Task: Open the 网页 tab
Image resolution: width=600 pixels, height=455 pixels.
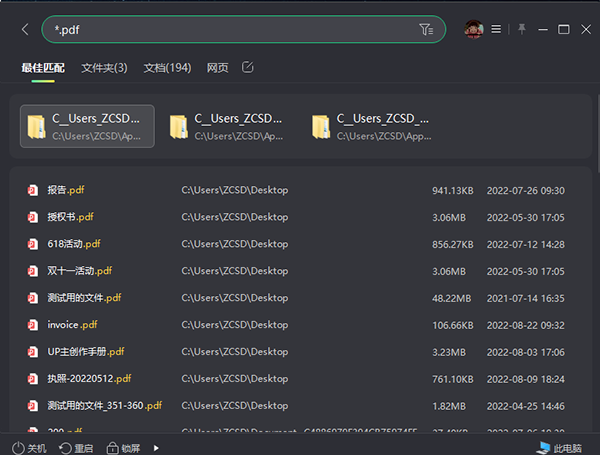Action: click(217, 68)
